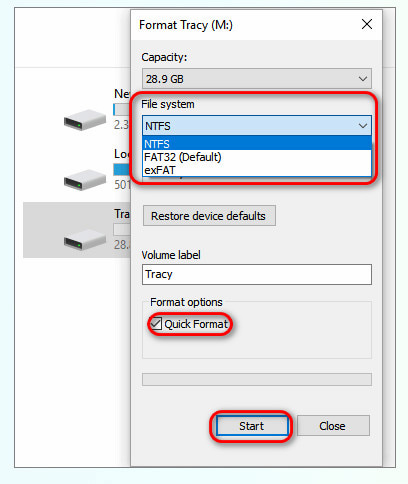Click Restore device defaults button
Image resolution: width=408 pixels, height=484 pixels.
(209, 216)
